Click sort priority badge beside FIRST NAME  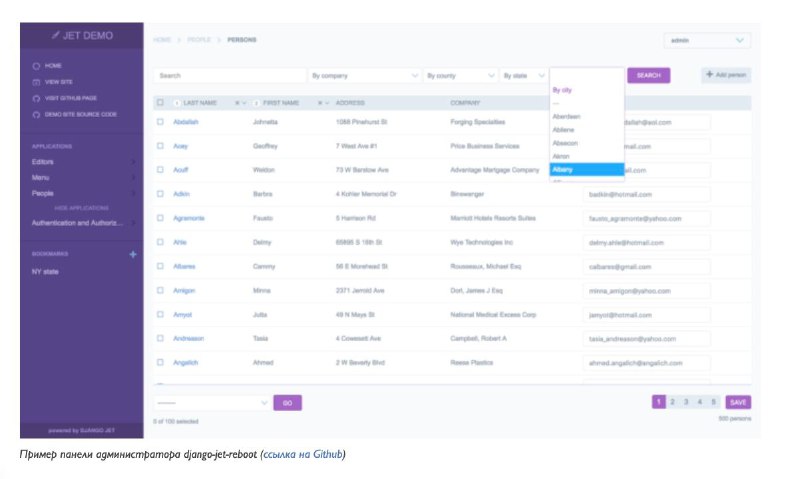(x=256, y=103)
